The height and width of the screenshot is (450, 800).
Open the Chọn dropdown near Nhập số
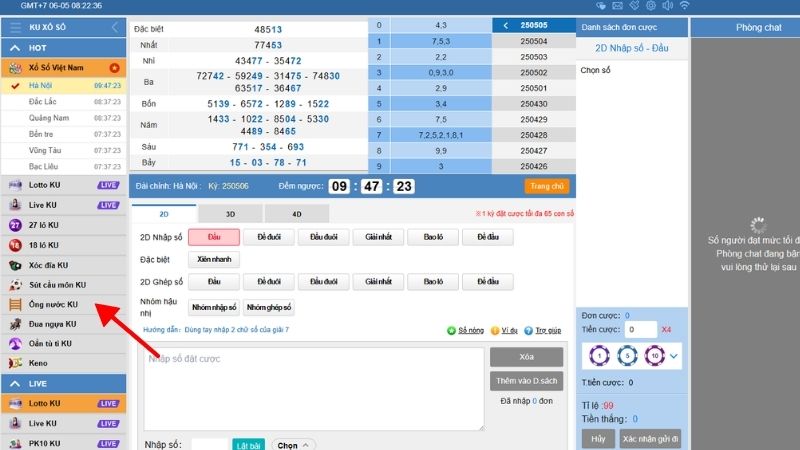coord(293,444)
